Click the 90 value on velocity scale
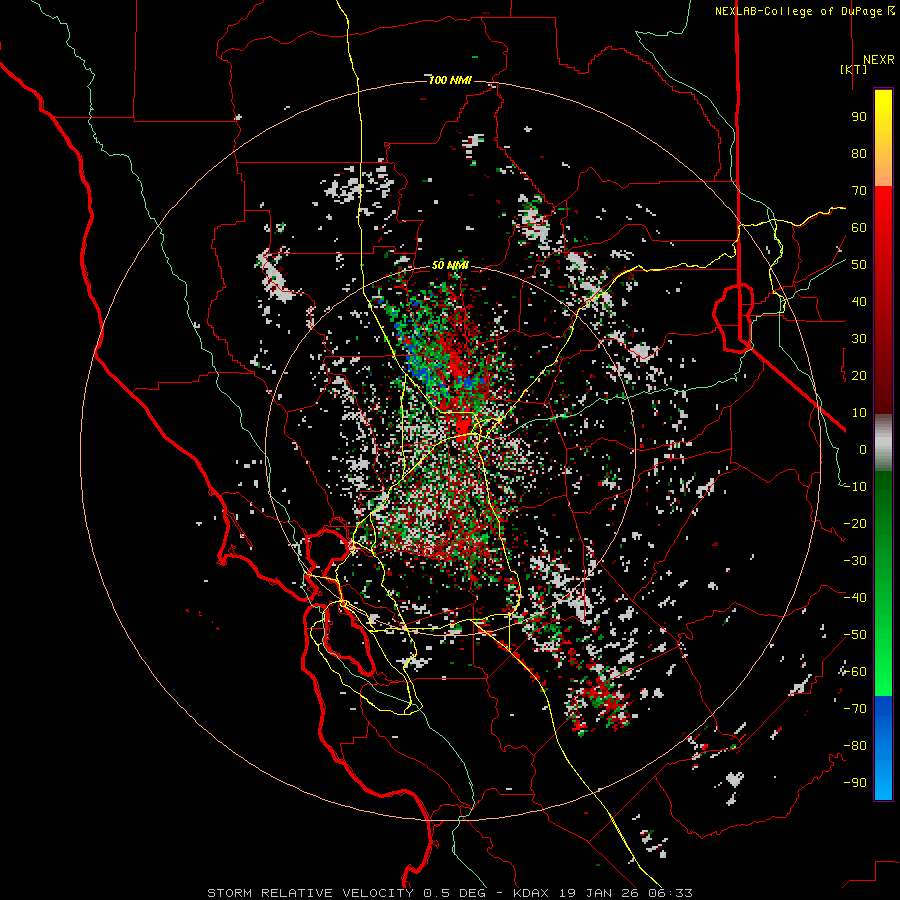900x900 pixels. pos(859,117)
